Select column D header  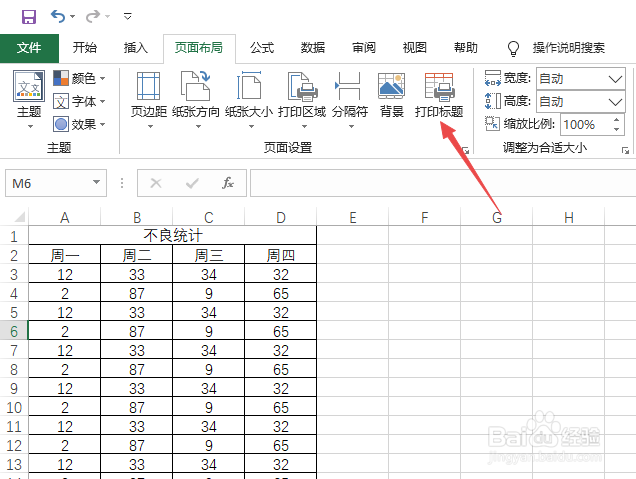281,217
